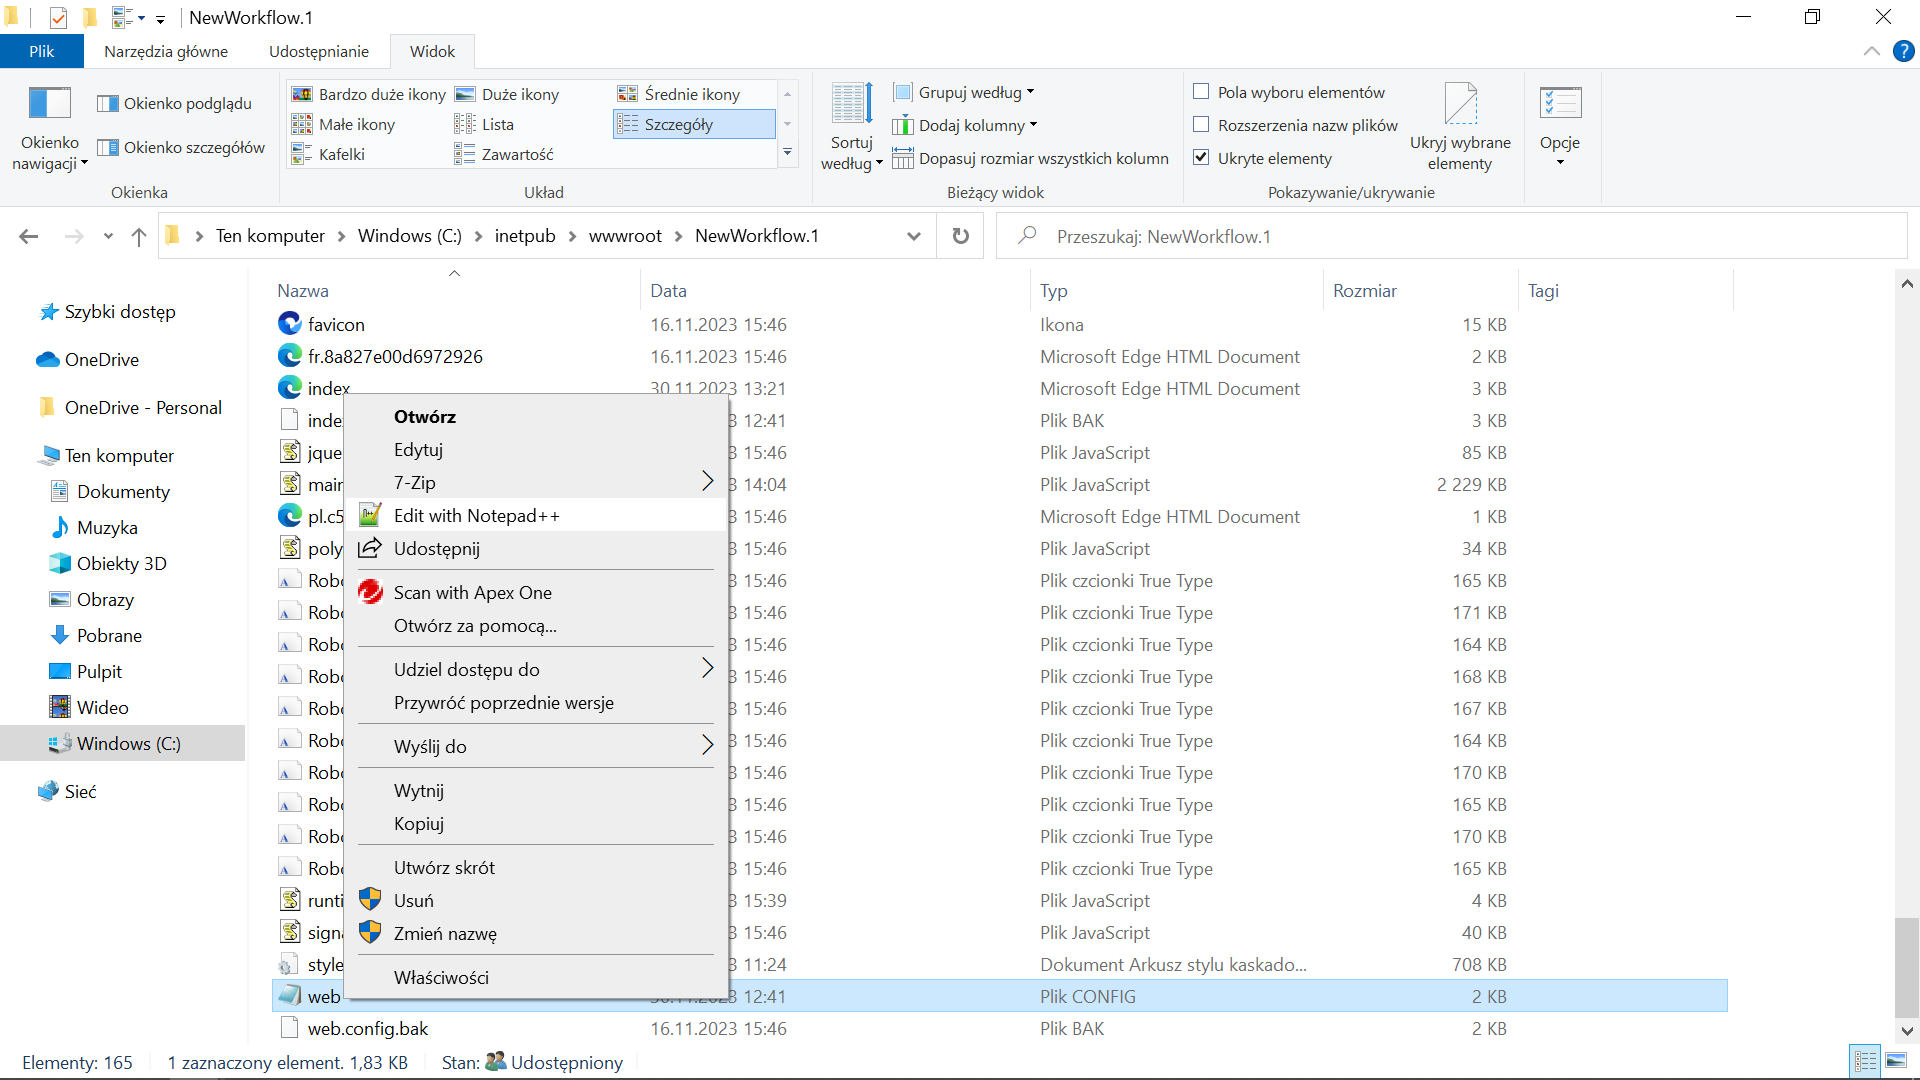Choose Przywróć poprzednie wersje
Image resolution: width=1920 pixels, height=1080 pixels.
[x=536, y=703]
